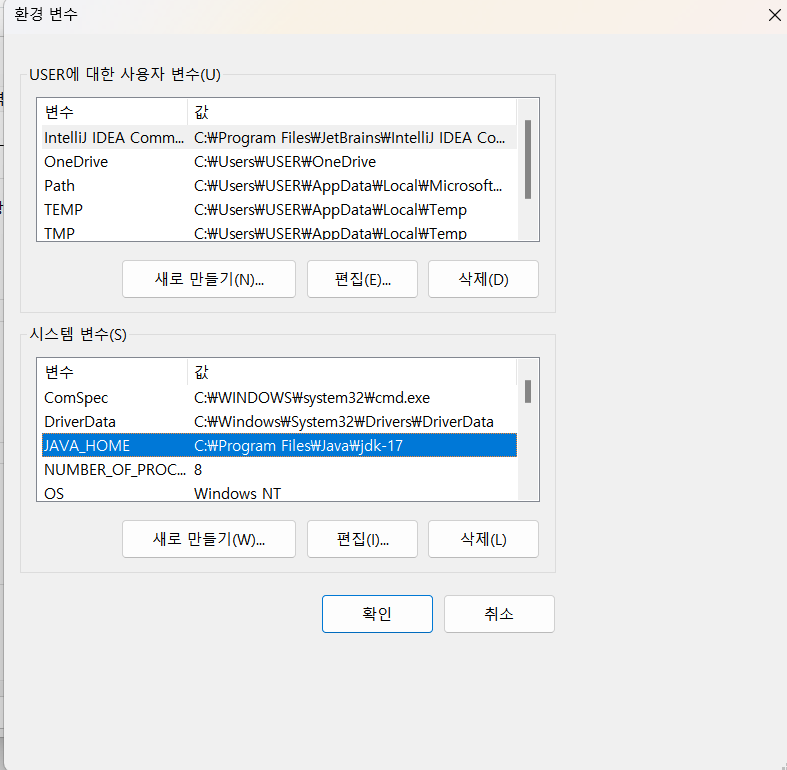
Task: Cancel with the 취소 button
Action: click(x=499, y=614)
